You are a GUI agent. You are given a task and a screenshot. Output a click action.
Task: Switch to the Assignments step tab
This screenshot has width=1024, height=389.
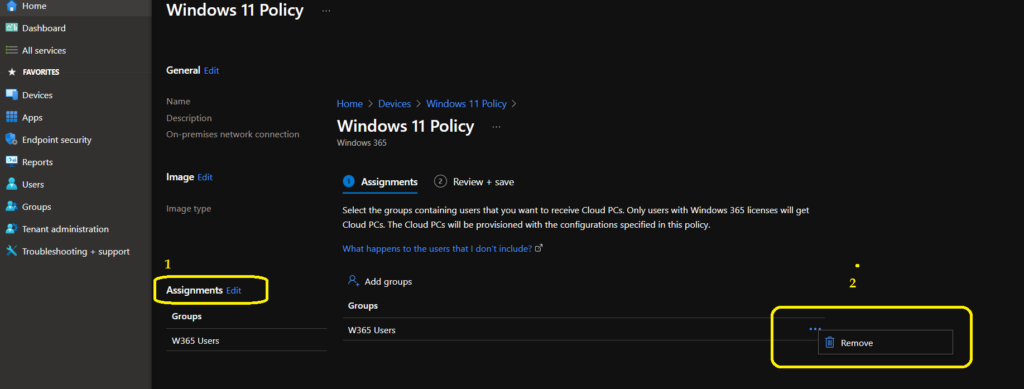[380, 182]
